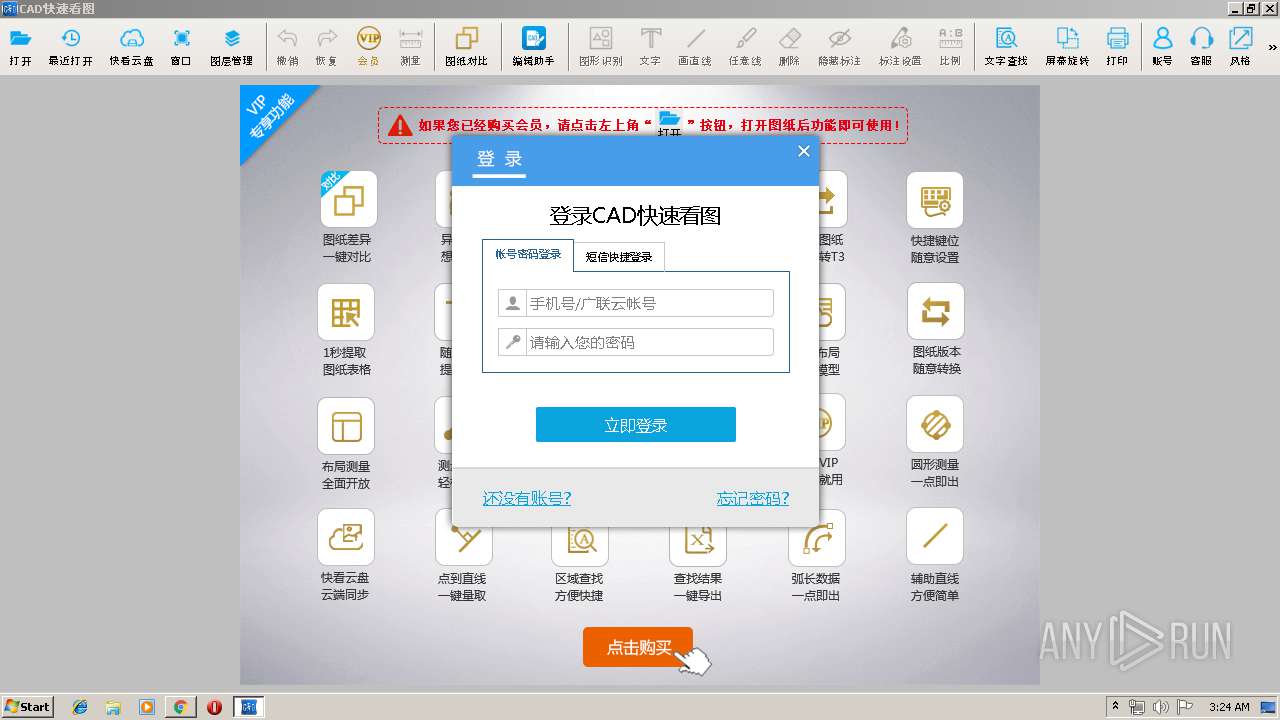Click 图纸版本随意转换 feature icon
Screen dimensions: 1280x720
pyautogui.click(x=936, y=312)
